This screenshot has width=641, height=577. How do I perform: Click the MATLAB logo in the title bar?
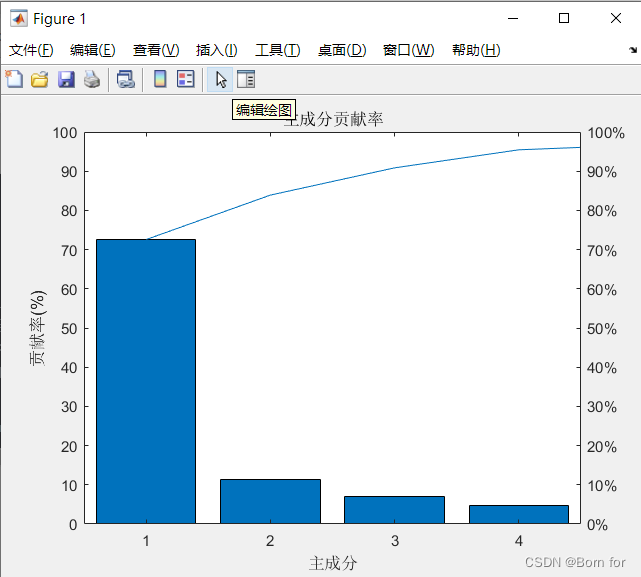click(x=19, y=19)
